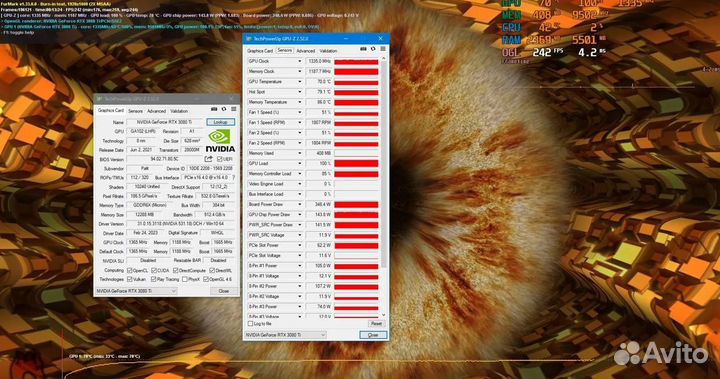Click refresh icon in Sensors window toolbar

pyautogui.click(x=373, y=49)
